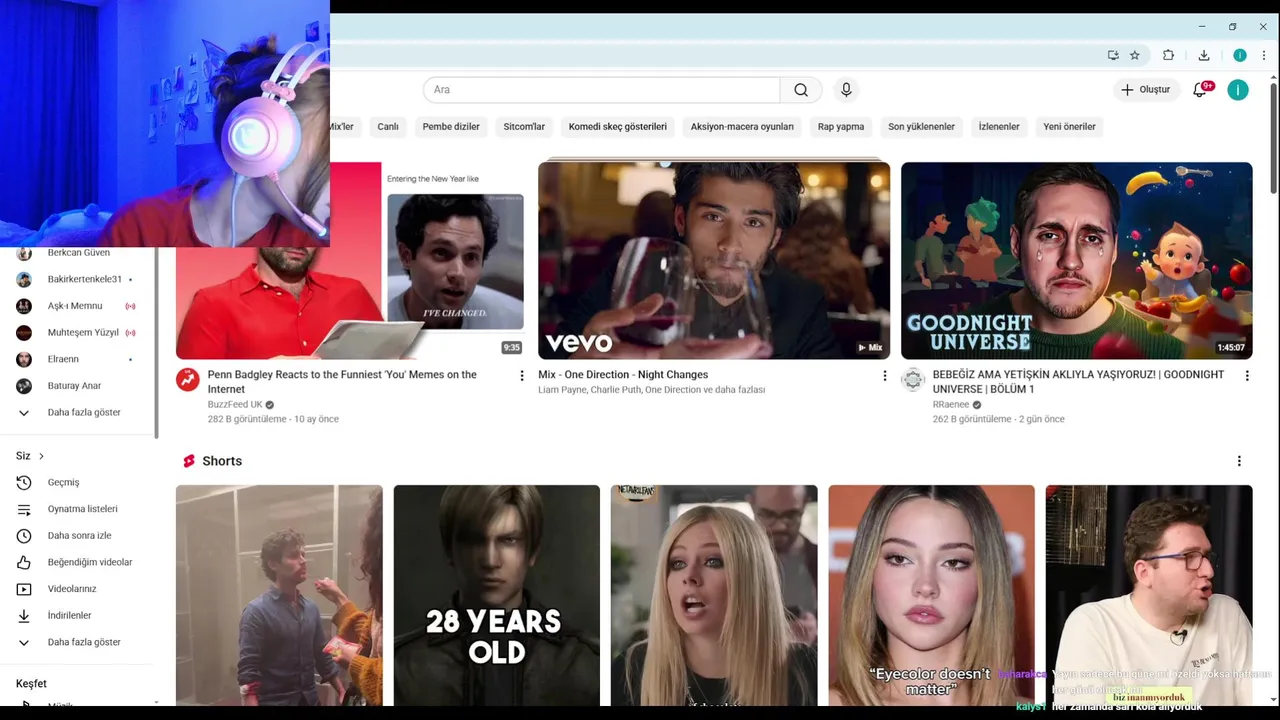Open Baturay Anar subscription

(75, 386)
